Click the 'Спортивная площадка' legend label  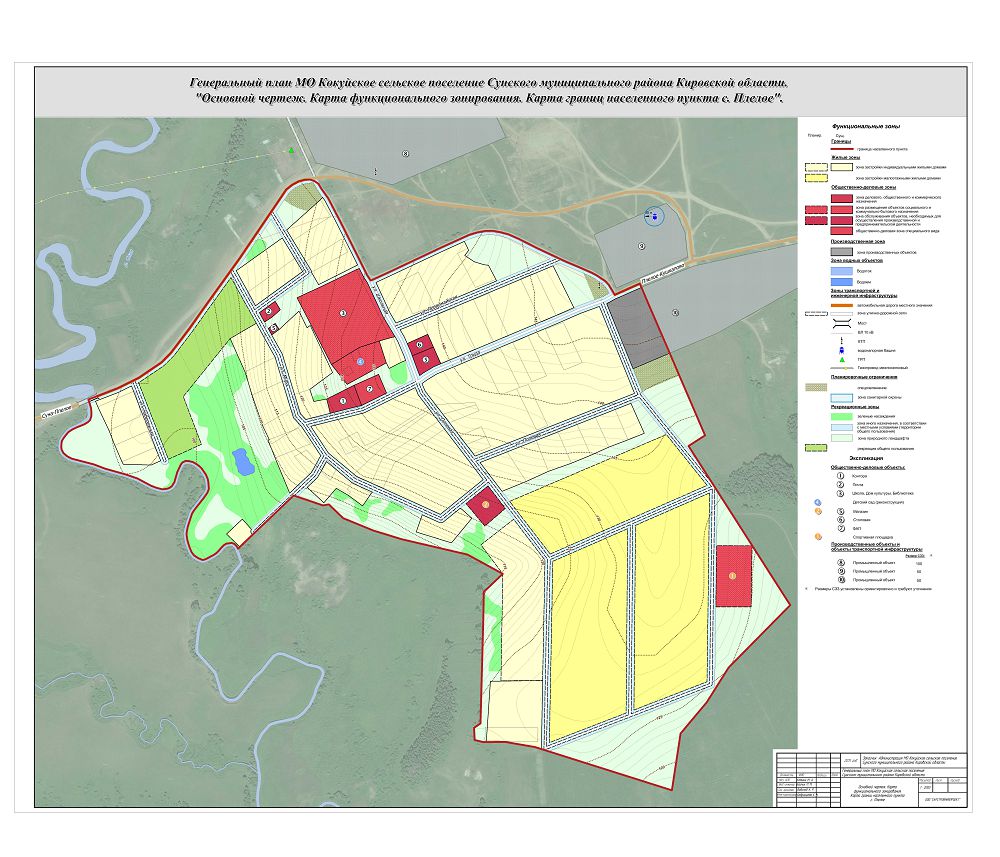coord(873,537)
